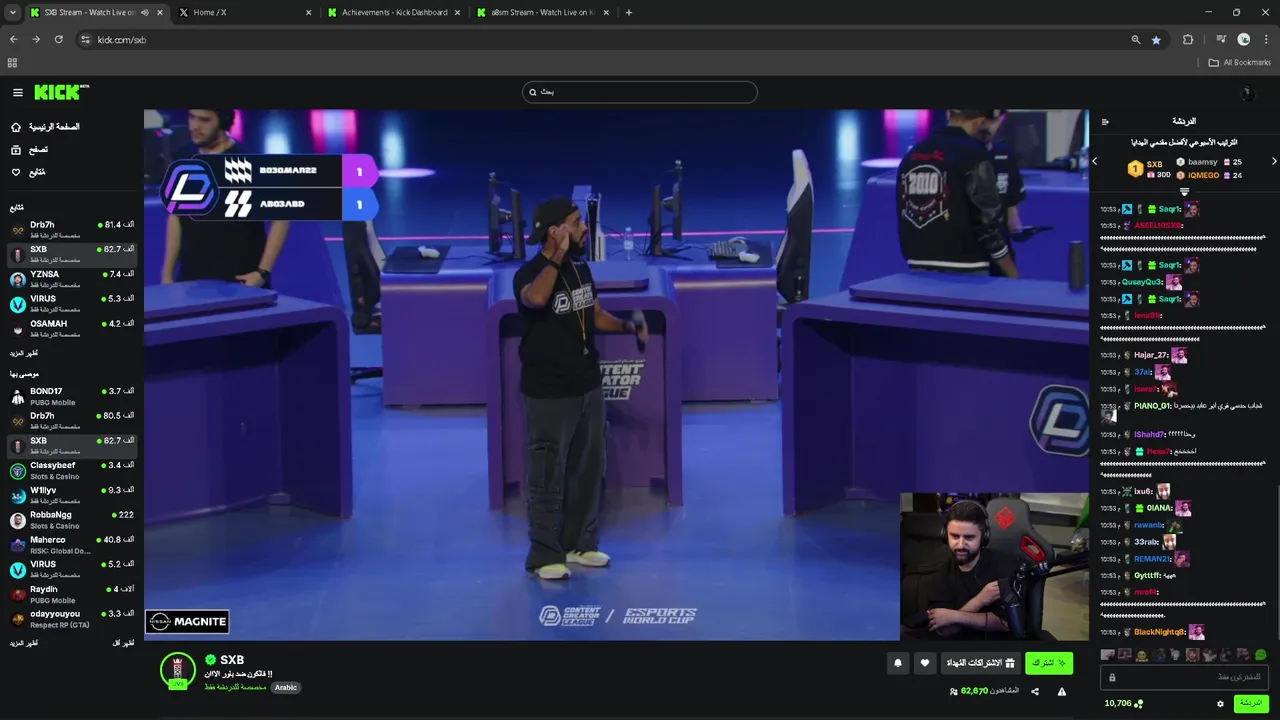
Task: Open All Bookmarks folder
Action: point(1239,63)
